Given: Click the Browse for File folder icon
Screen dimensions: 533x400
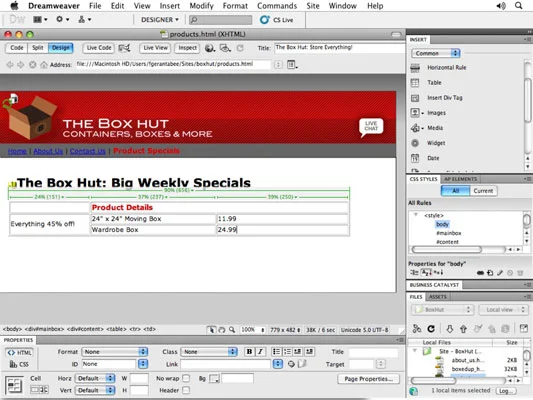Looking at the screenshot, I should tap(302, 364).
